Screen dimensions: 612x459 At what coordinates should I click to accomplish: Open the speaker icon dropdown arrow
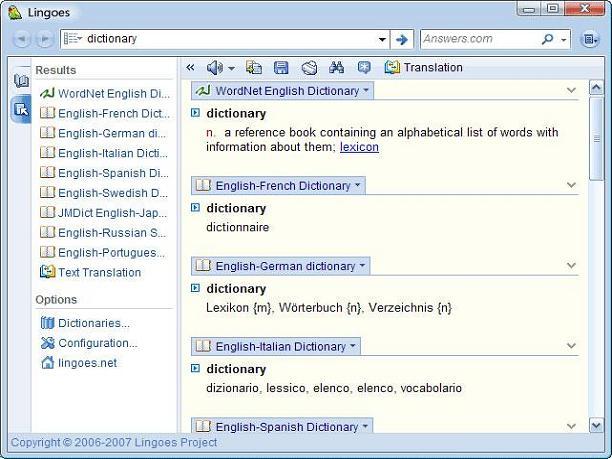point(231,69)
